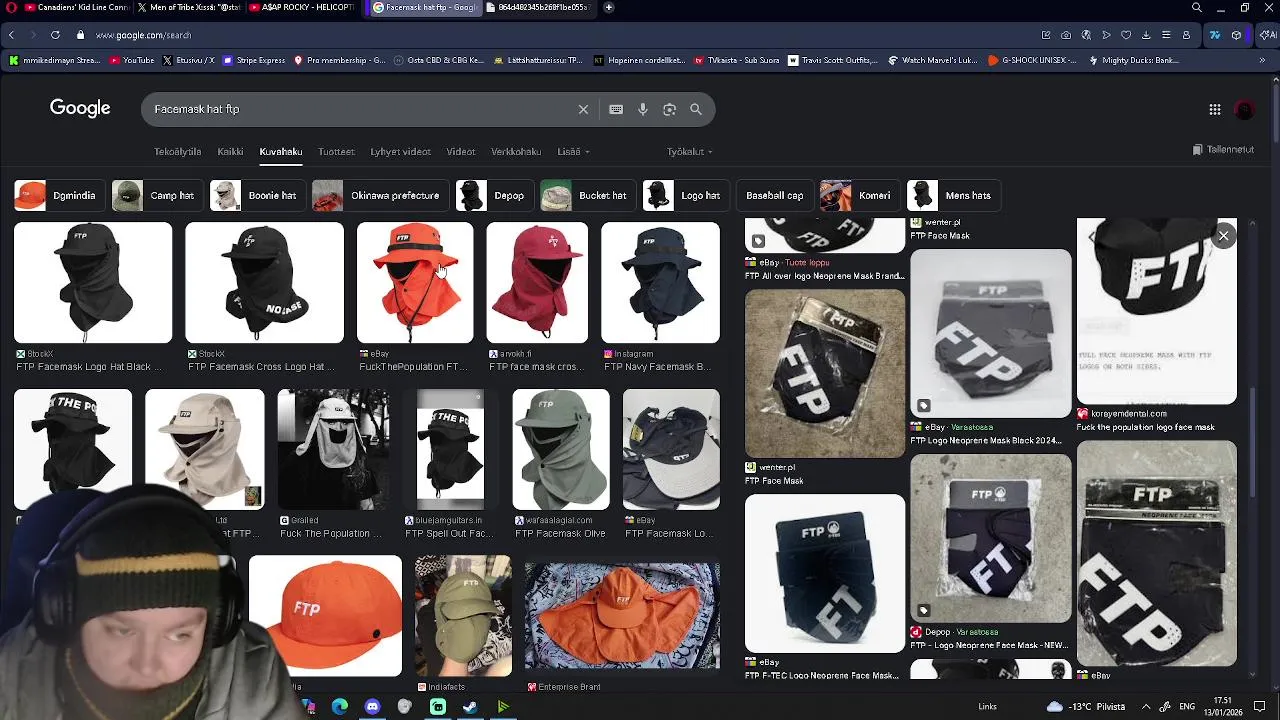Show more bookmarks with the overflow chevron
This screenshot has height=720, width=1280.
click(x=1262, y=60)
